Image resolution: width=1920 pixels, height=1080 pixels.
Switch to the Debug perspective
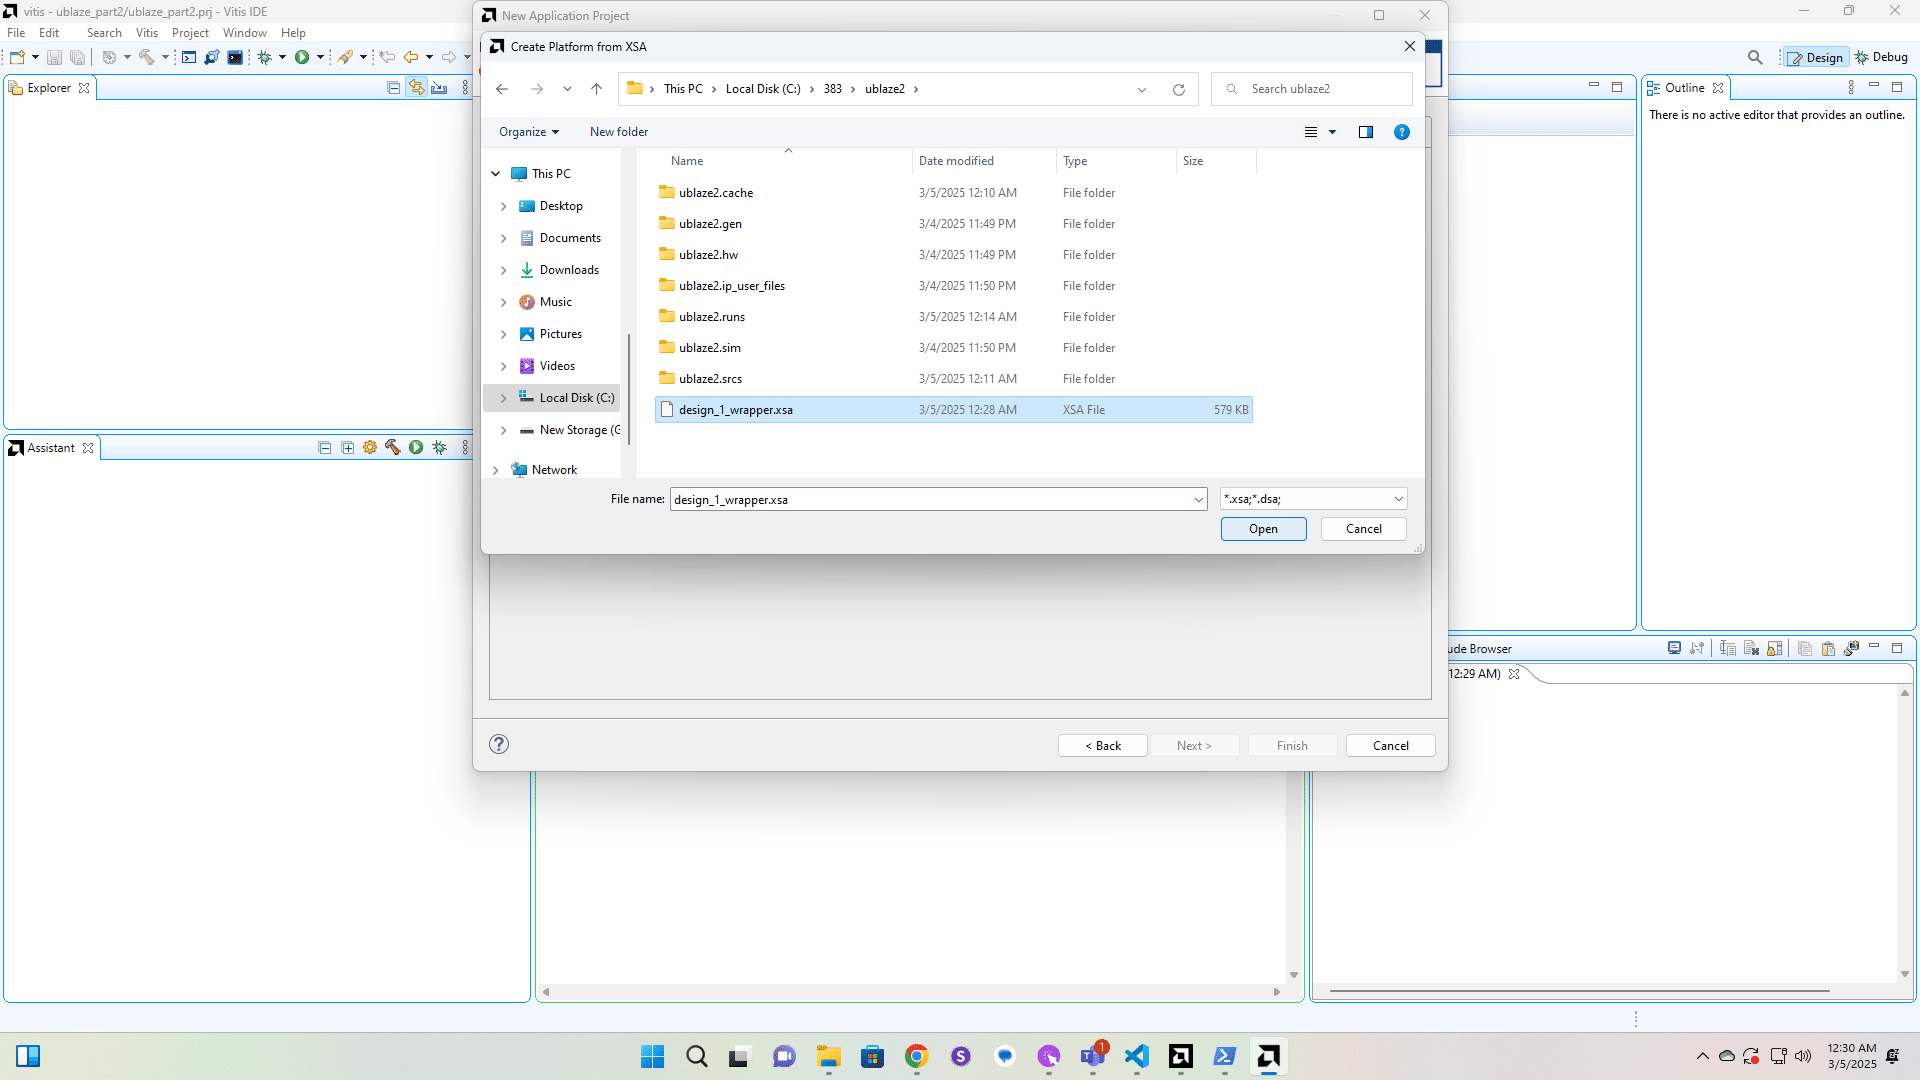(1881, 57)
